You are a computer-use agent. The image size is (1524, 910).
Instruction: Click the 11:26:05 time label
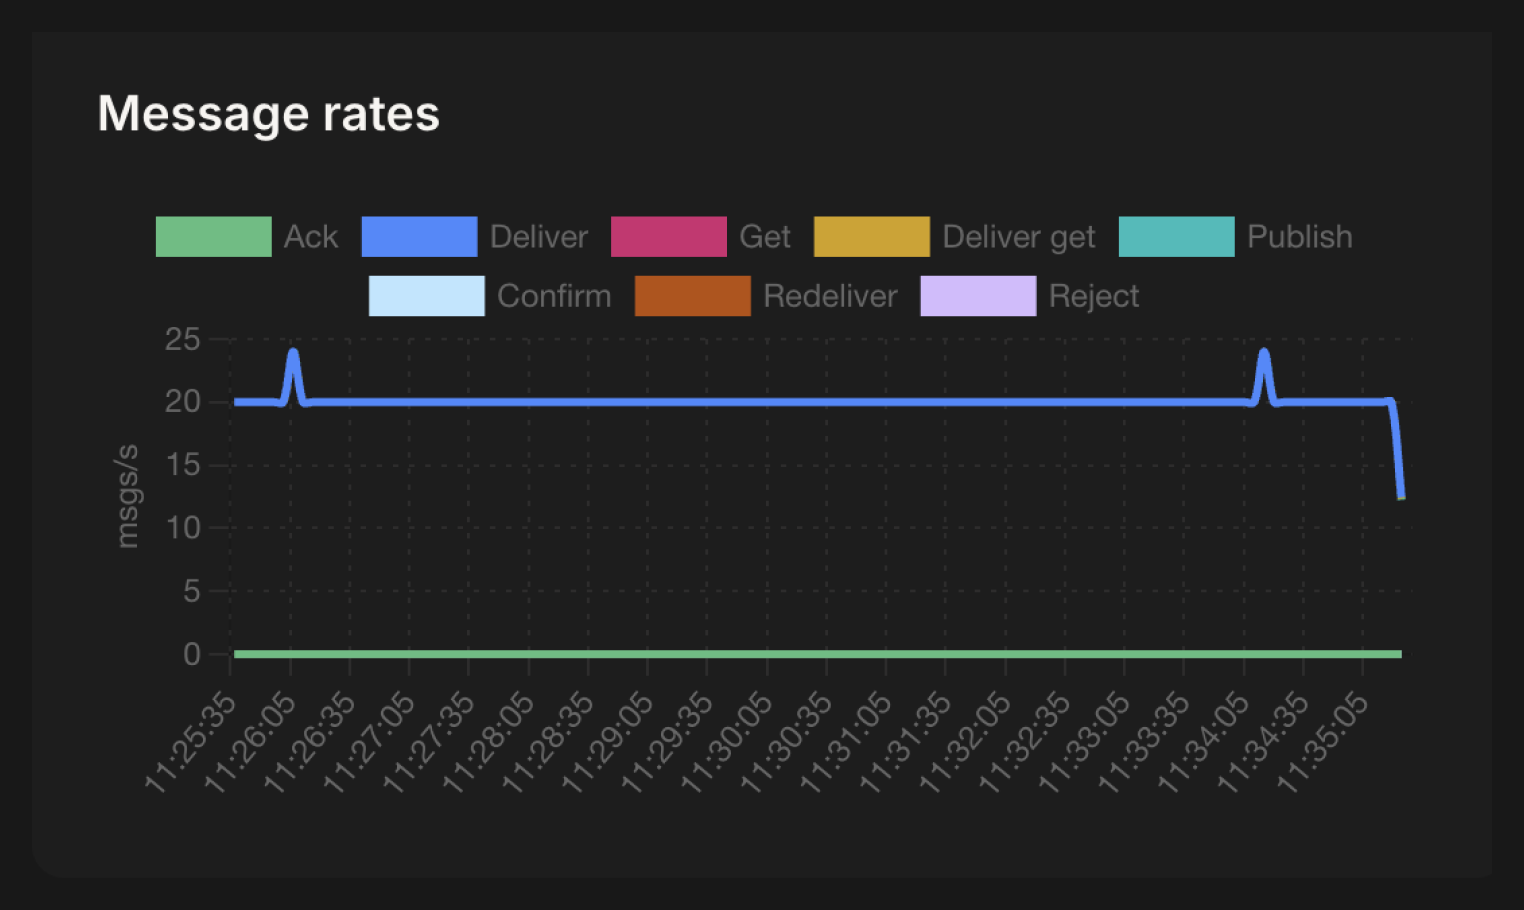[x=251, y=742]
